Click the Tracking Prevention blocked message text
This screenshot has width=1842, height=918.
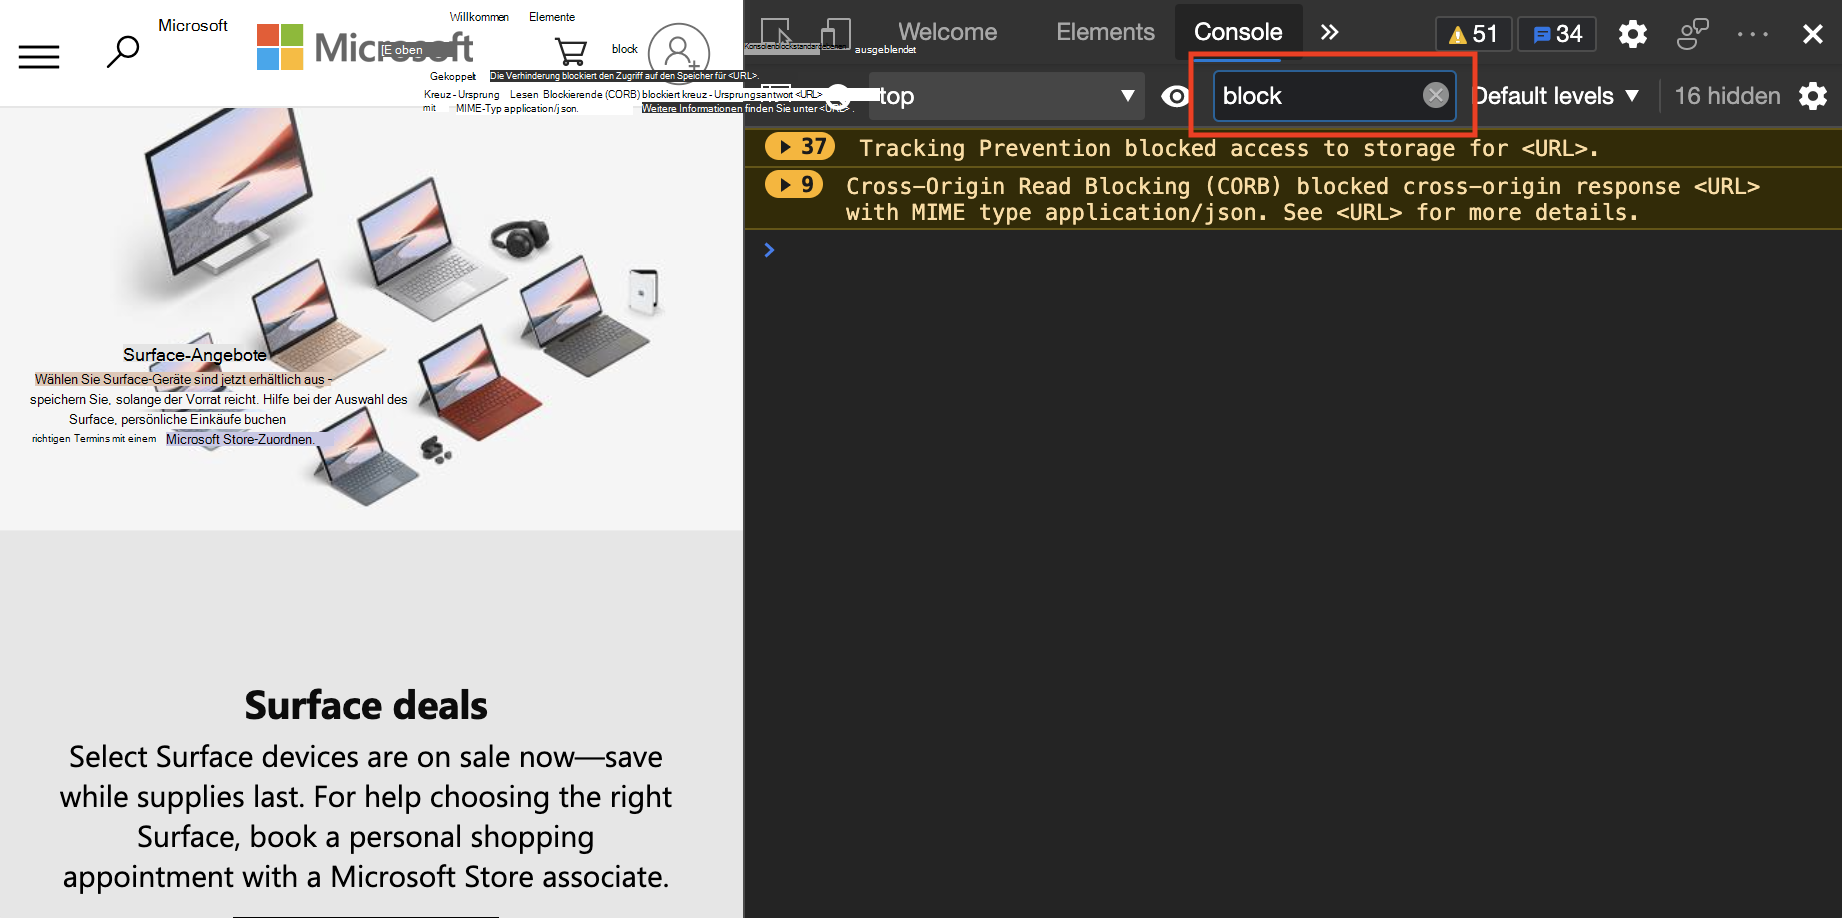pos(1229,148)
